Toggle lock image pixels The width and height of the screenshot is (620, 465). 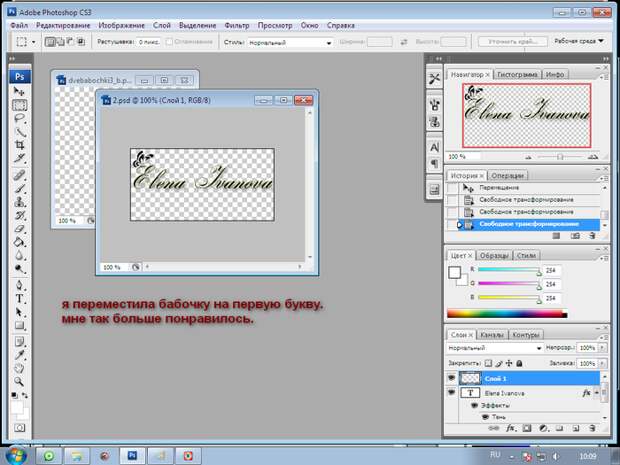tap(499, 363)
